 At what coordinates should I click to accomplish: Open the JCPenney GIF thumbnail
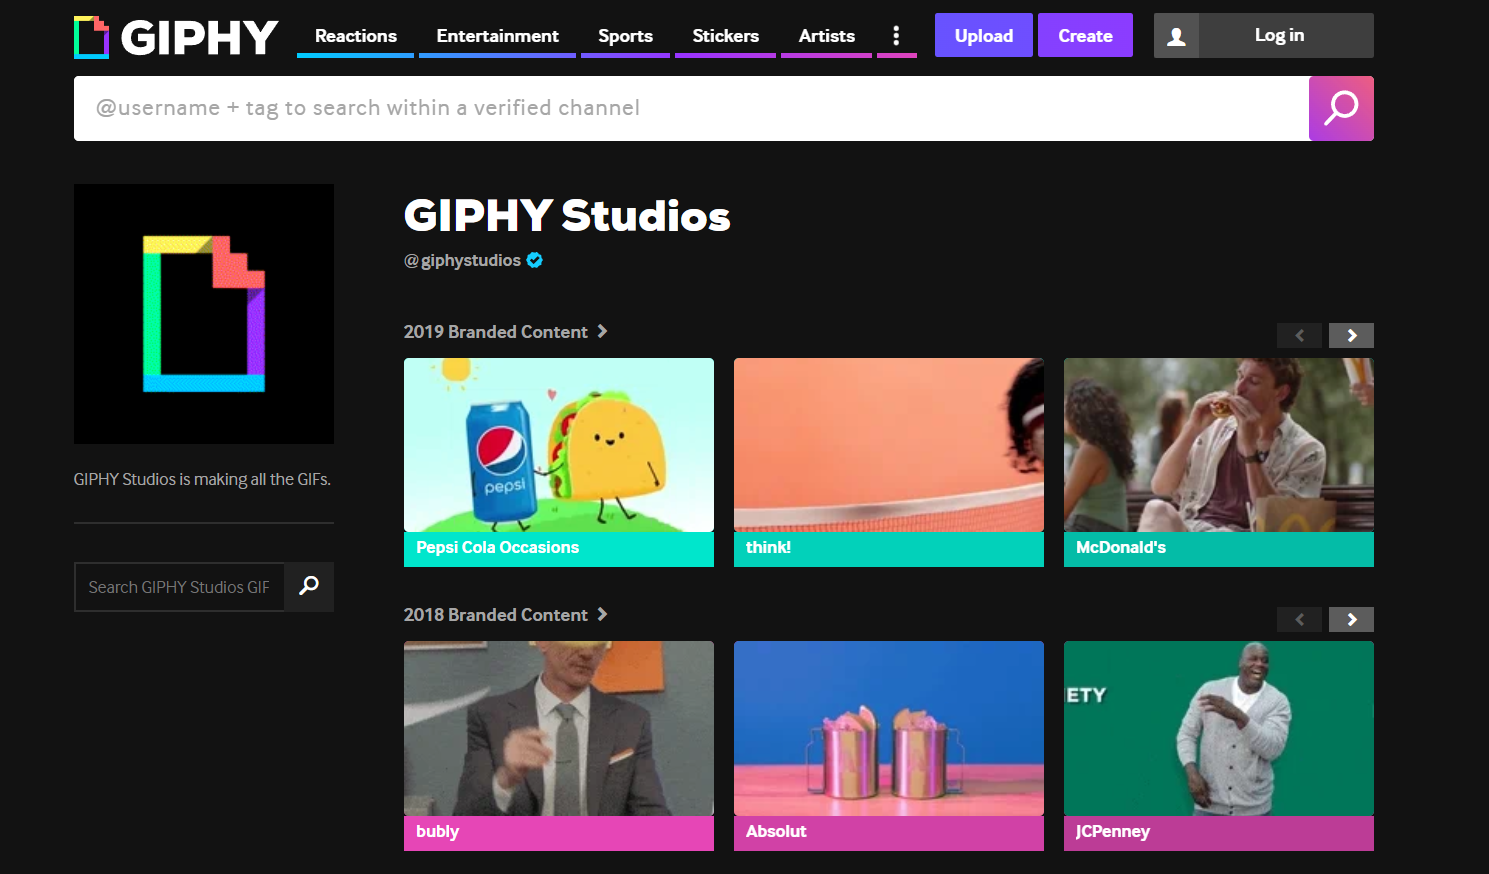1219,728
